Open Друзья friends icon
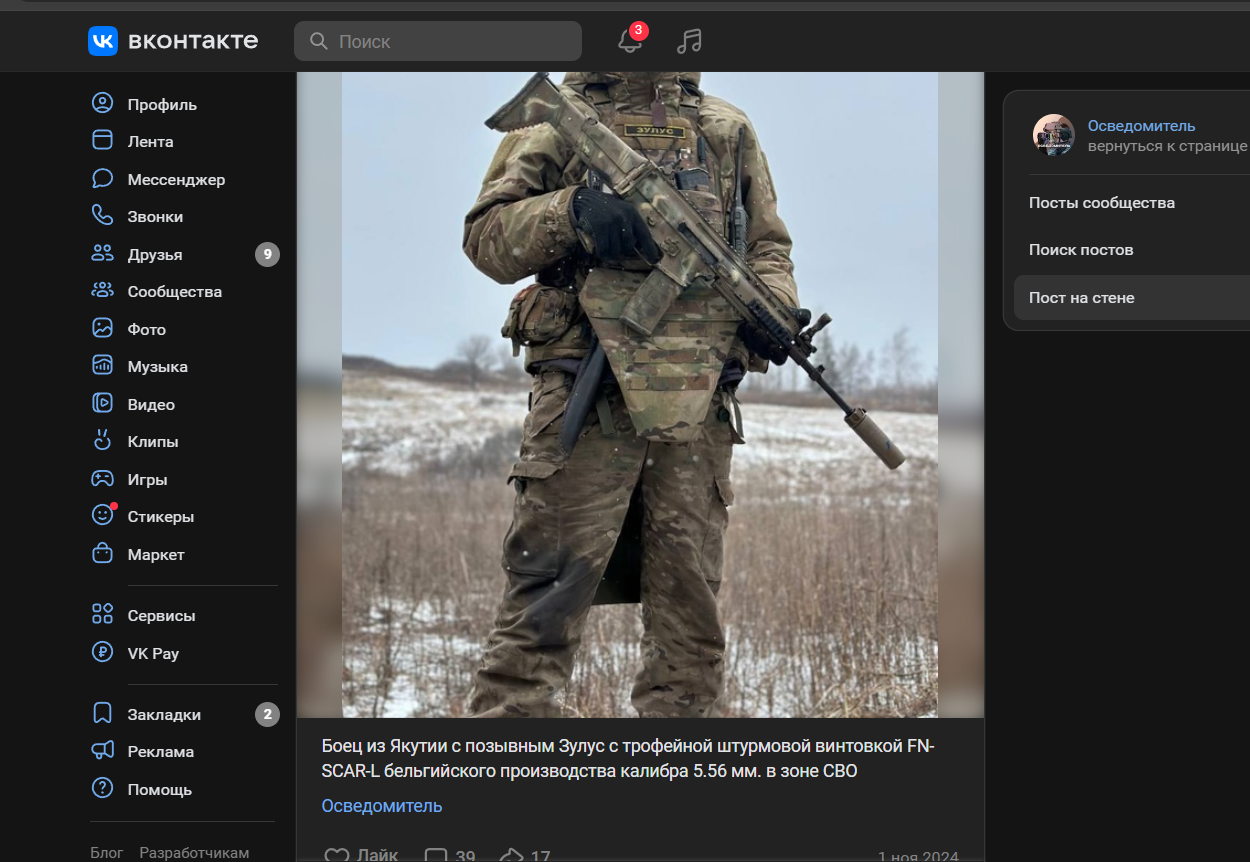This screenshot has height=862, width=1250. (103, 254)
